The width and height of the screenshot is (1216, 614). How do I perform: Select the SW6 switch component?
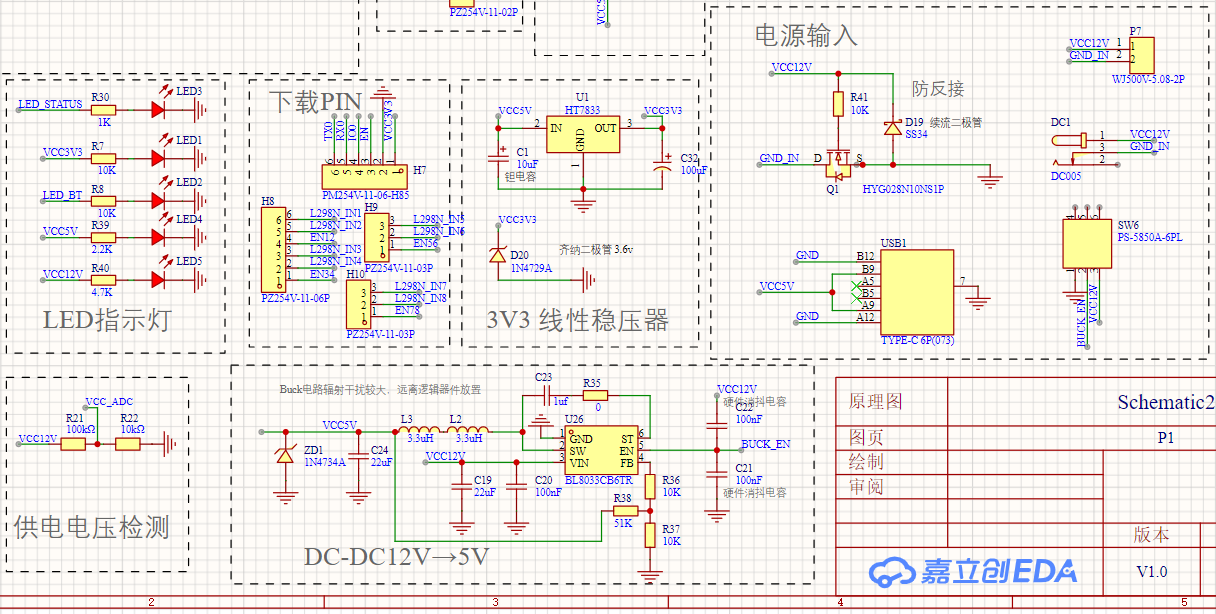click(1086, 243)
